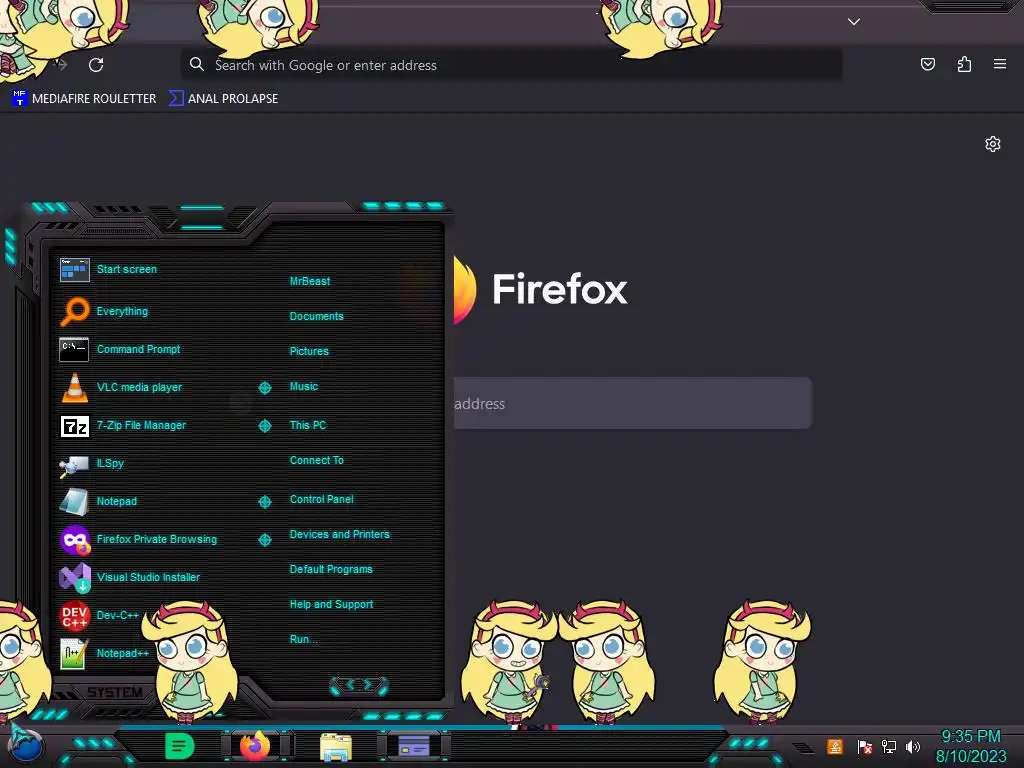Screen dimensions: 1024x768
Task: Open the clock showing 9:35 PM
Action: pyautogui.click(x=971, y=746)
